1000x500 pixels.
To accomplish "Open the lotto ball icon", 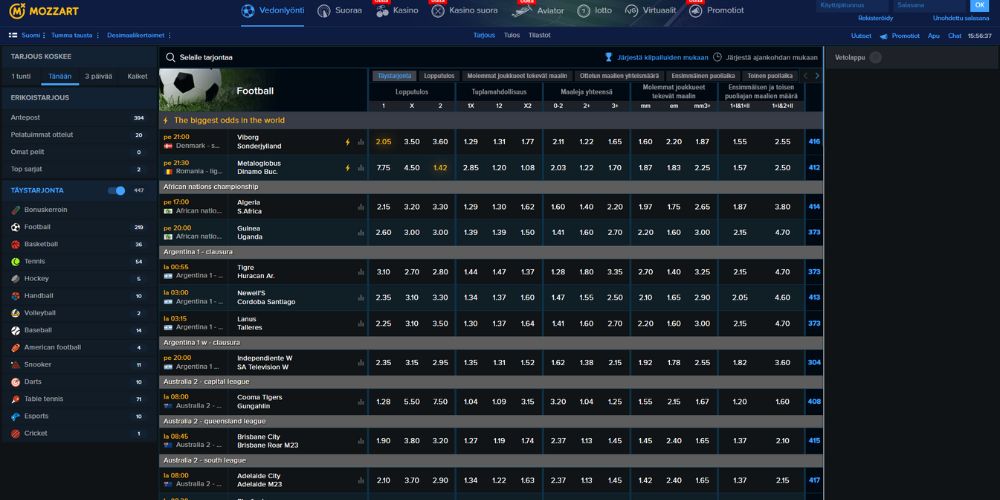I will coord(583,11).
